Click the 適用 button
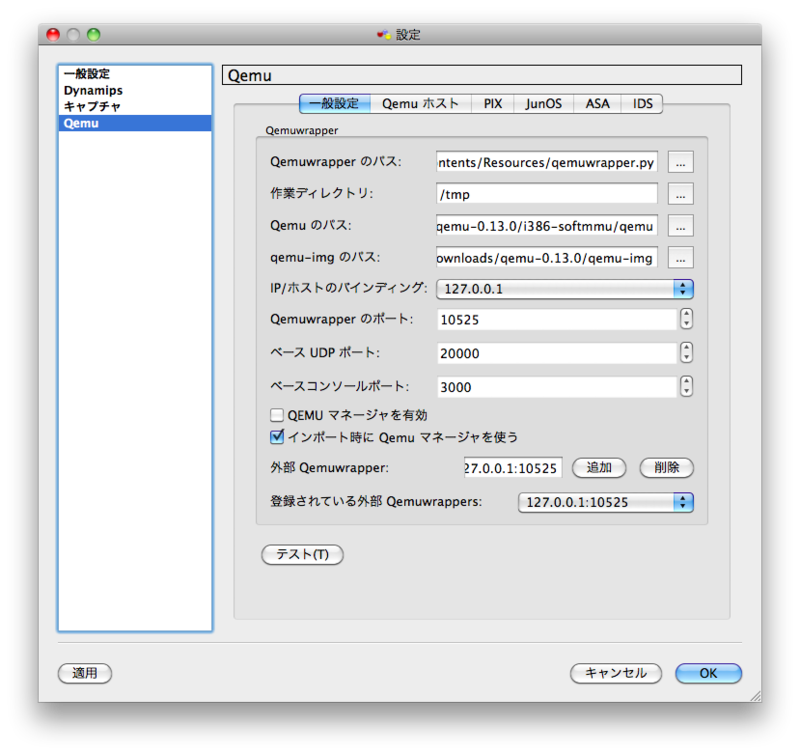 [85, 673]
